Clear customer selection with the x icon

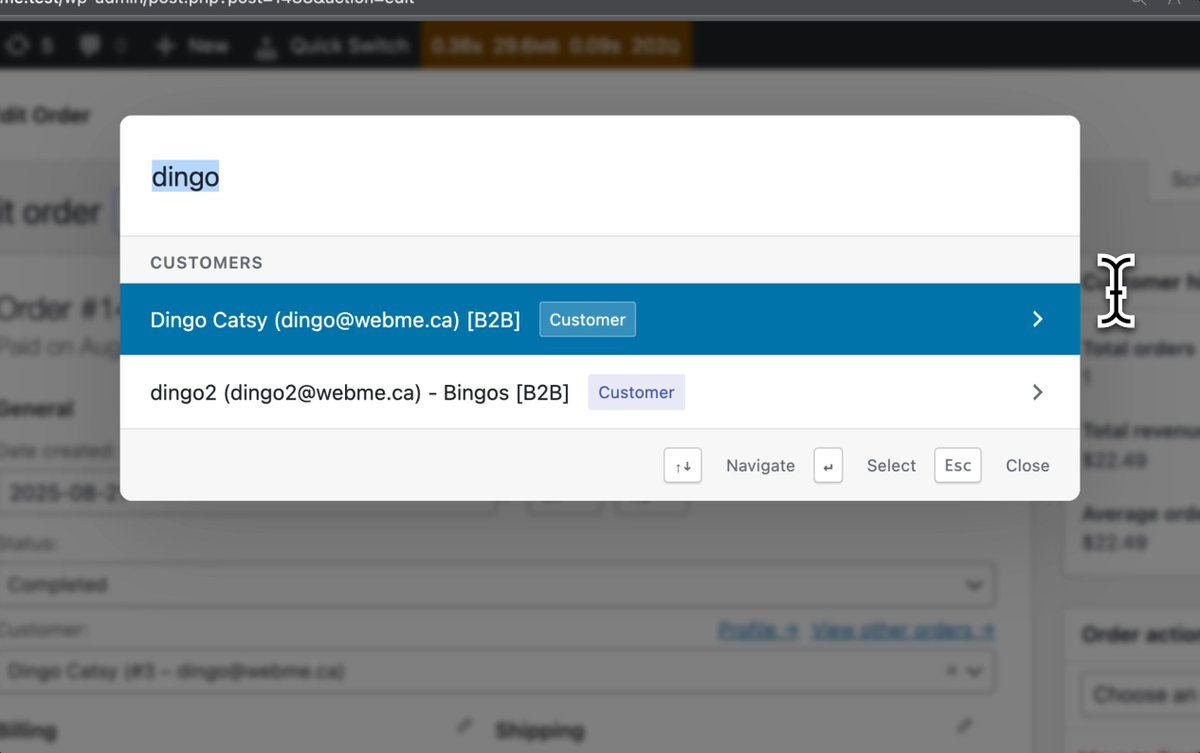[951, 671]
